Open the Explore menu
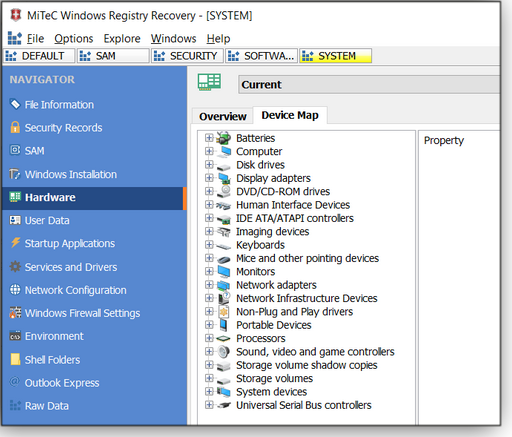Viewport: 512px width, 437px height. 122,39
